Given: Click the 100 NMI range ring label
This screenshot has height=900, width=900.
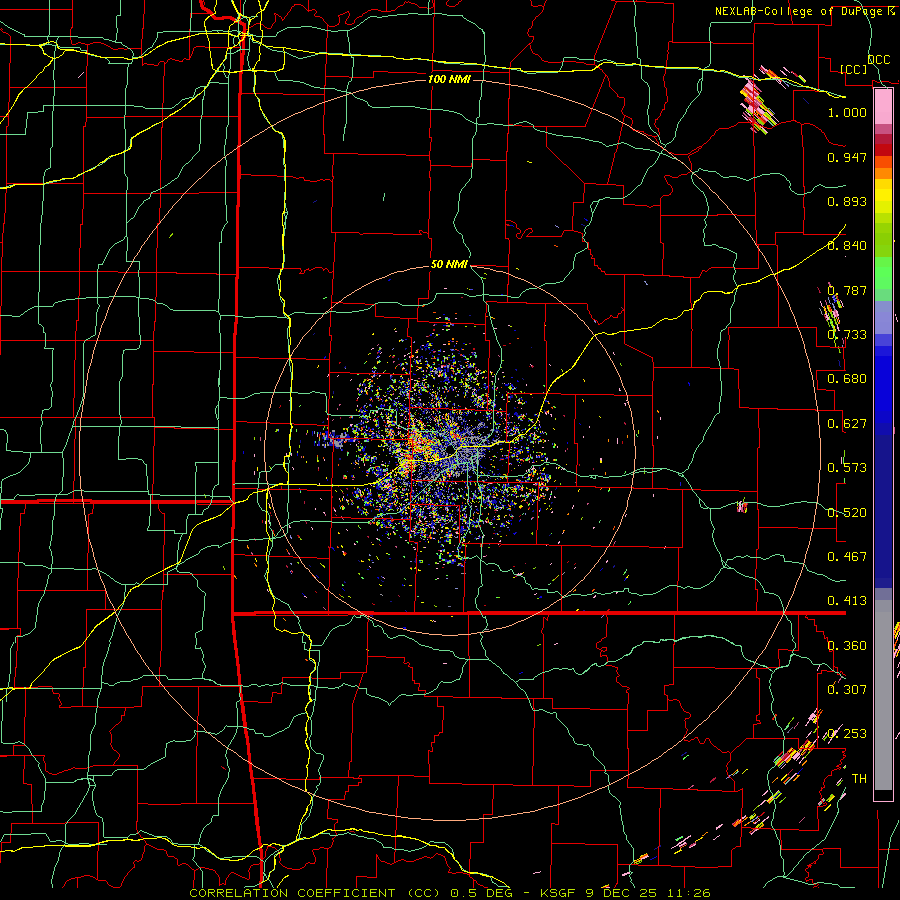Looking at the screenshot, I should [x=449, y=79].
